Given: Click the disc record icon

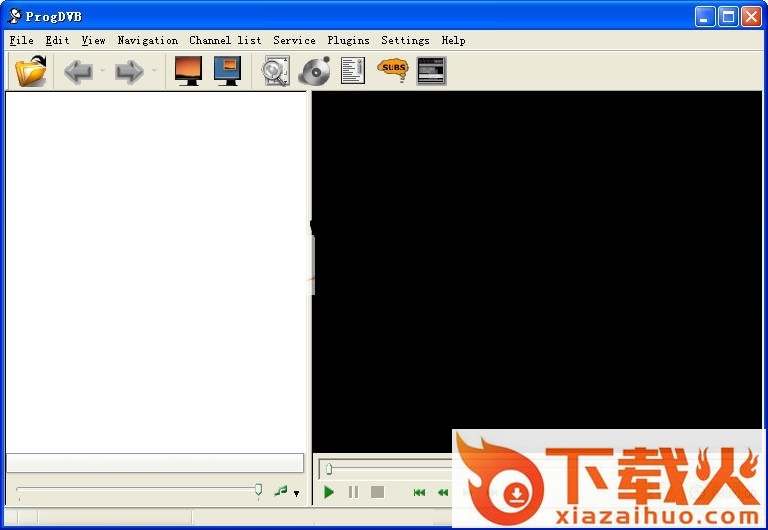Looking at the screenshot, I should (x=314, y=71).
